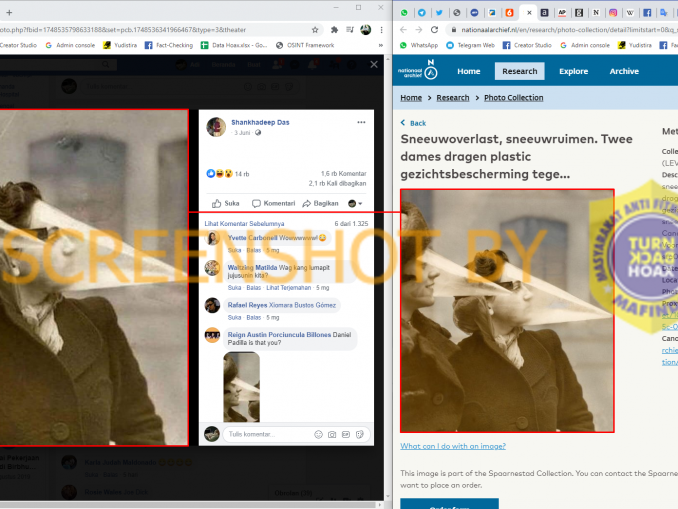Open Creator Studio bookmark in right window

527,45
